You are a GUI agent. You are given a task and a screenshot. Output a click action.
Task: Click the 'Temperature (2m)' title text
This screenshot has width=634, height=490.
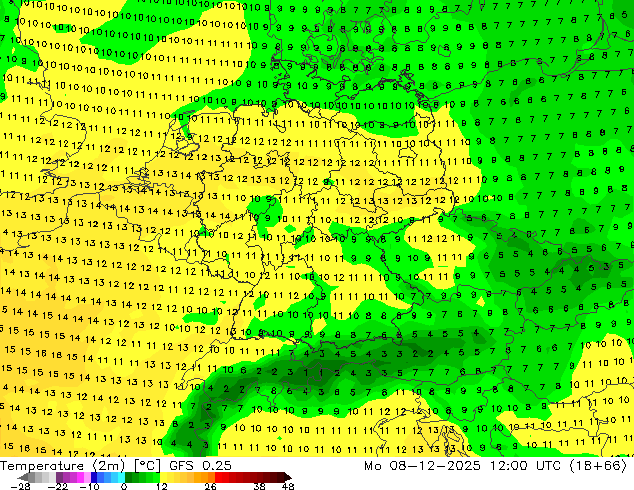coord(63,466)
